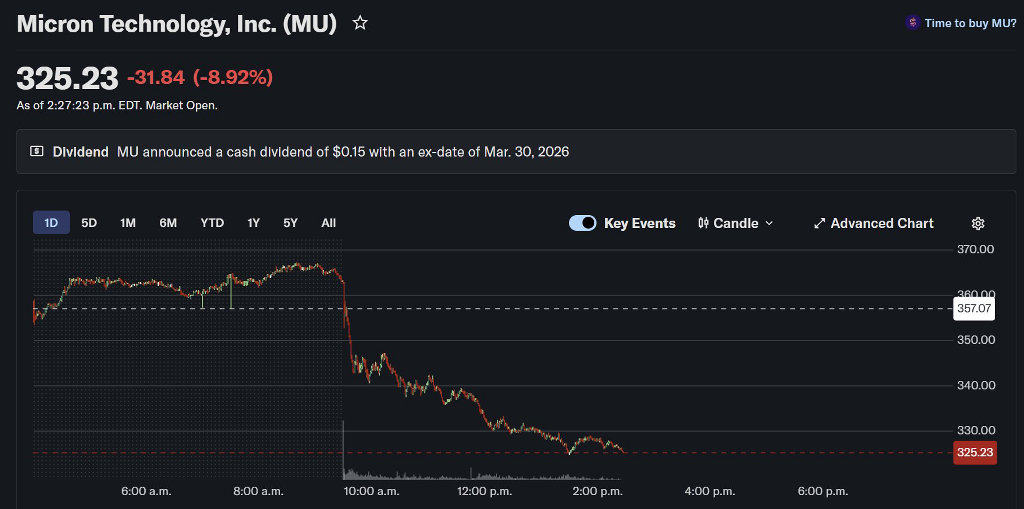The image size is (1024, 509).
Task: Open the Advanced Chart view
Action: tap(881, 223)
